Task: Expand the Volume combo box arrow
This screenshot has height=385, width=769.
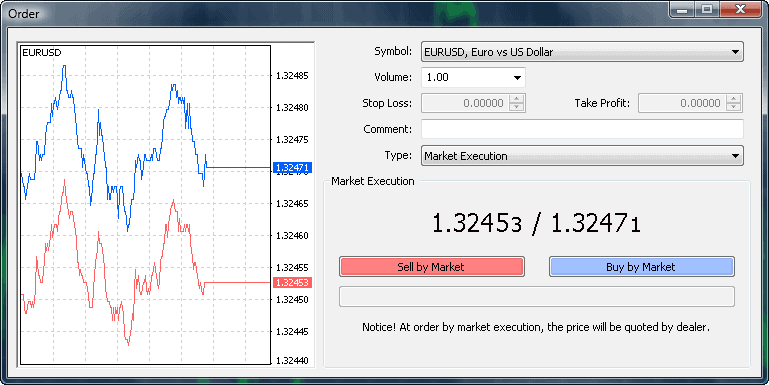Action: [517, 77]
